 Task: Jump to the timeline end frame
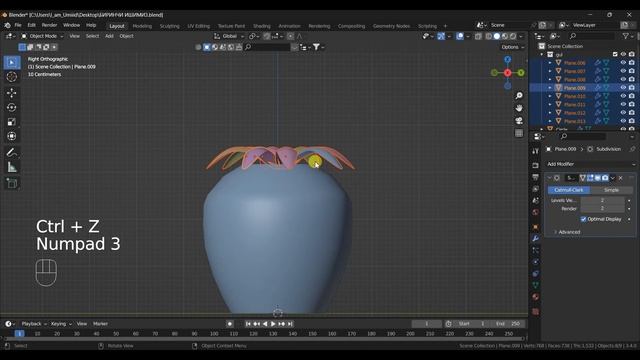pyautogui.click(x=290, y=324)
